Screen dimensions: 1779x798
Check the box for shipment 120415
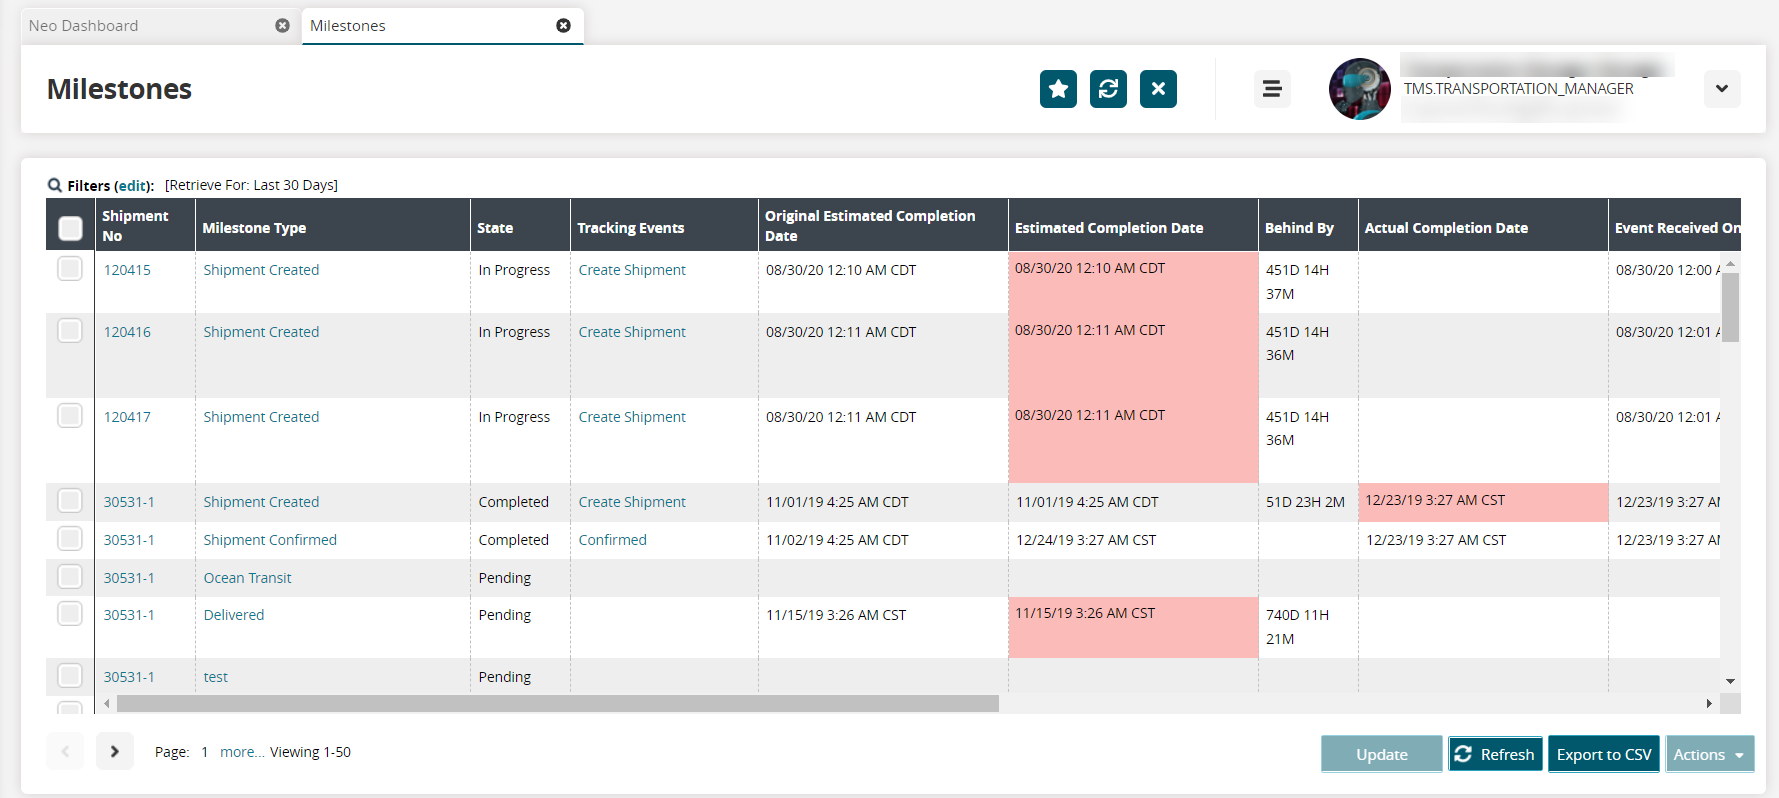click(70, 269)
